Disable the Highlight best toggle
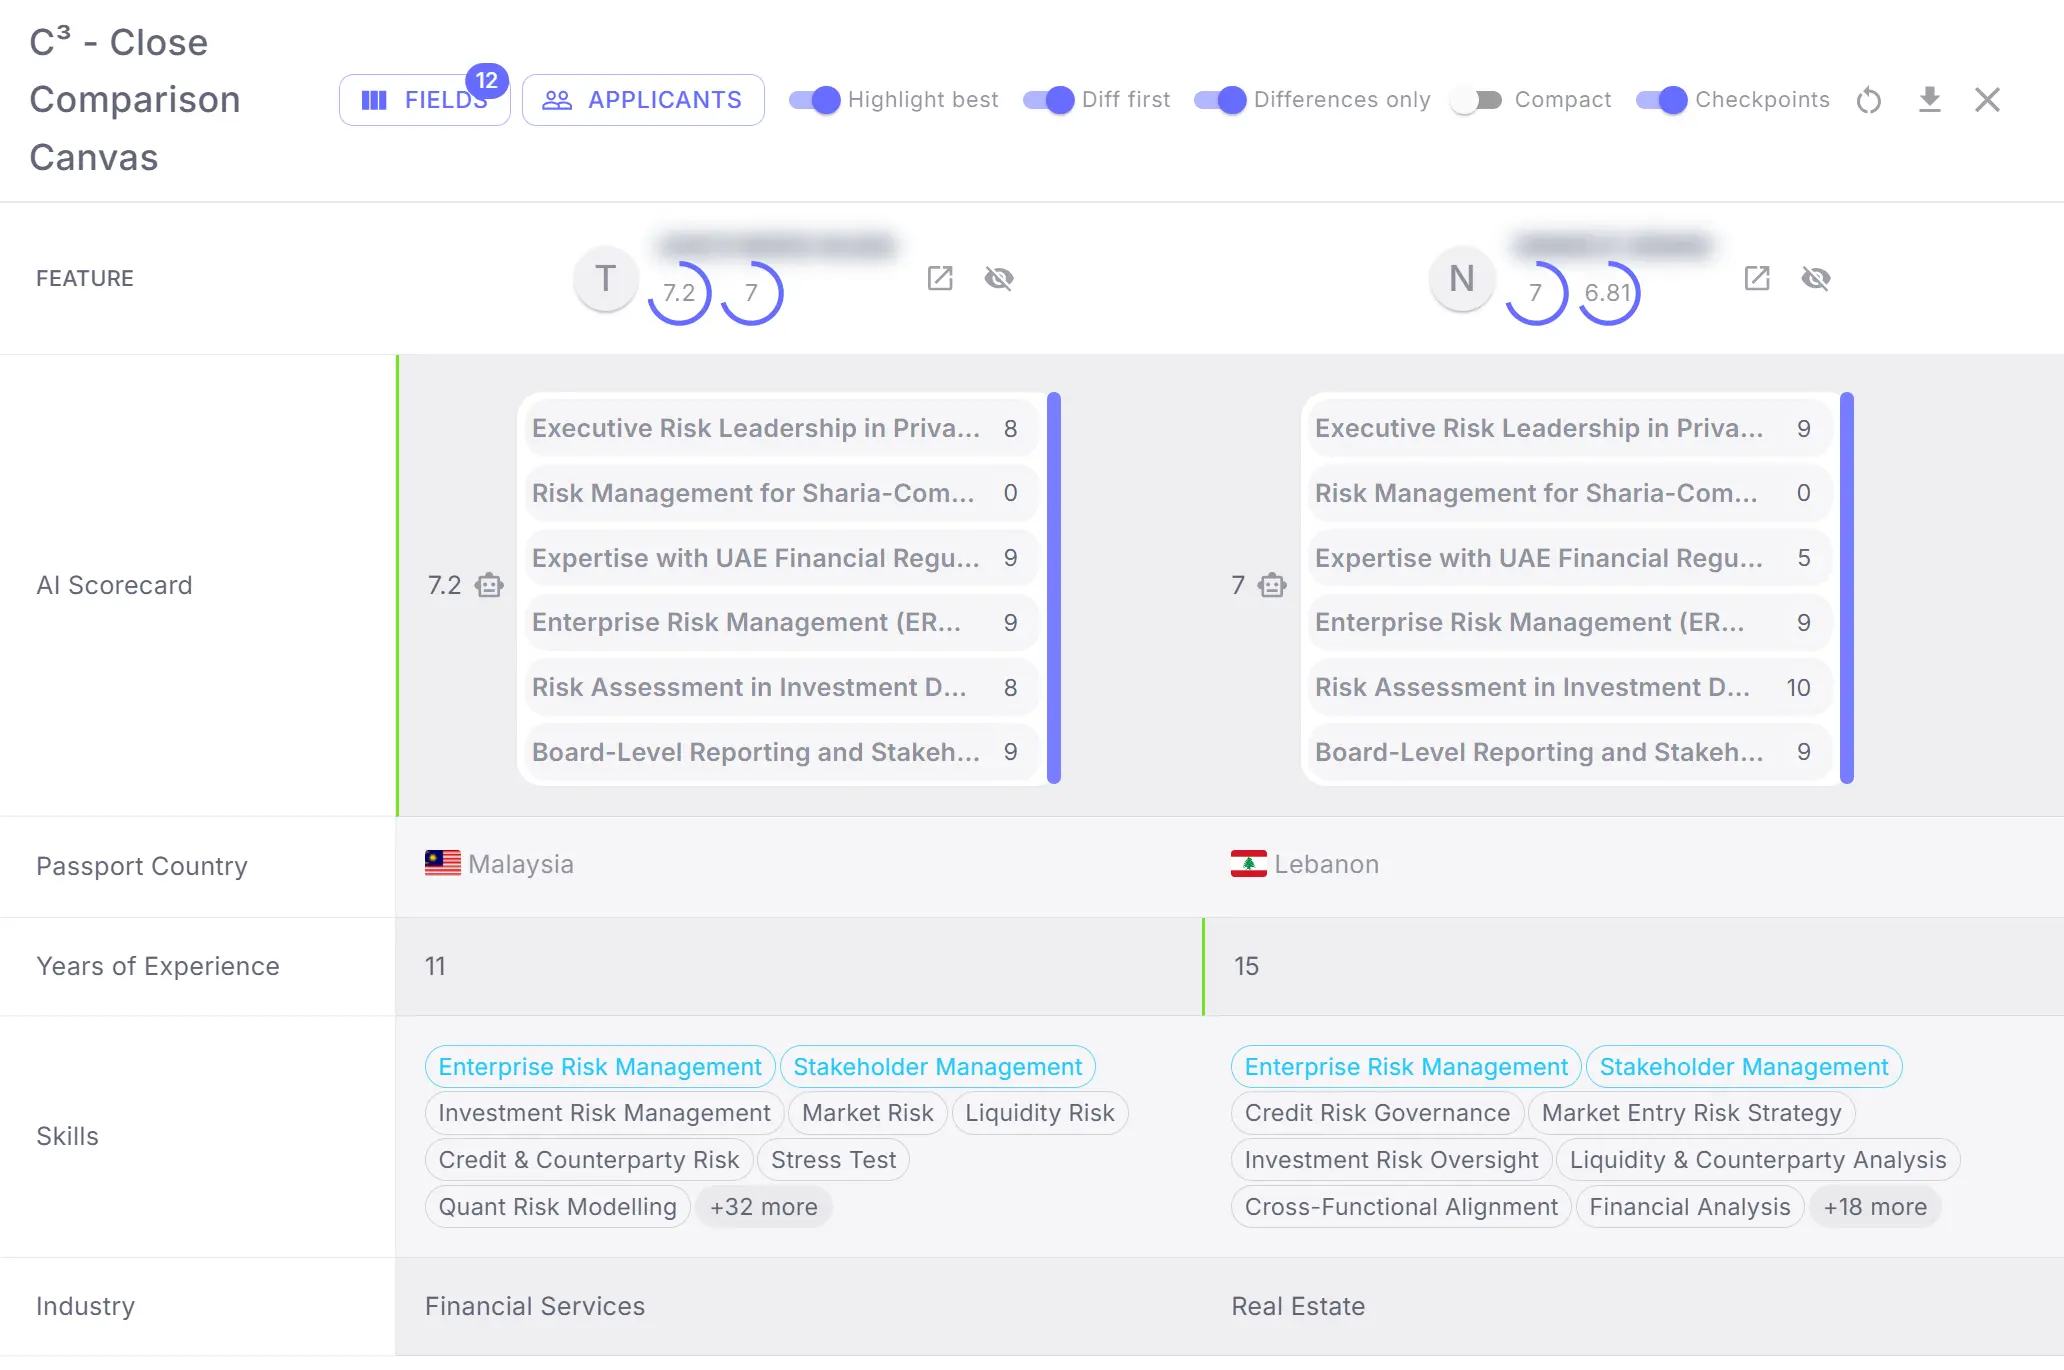2064x1370 pixels. pos(814,100)
